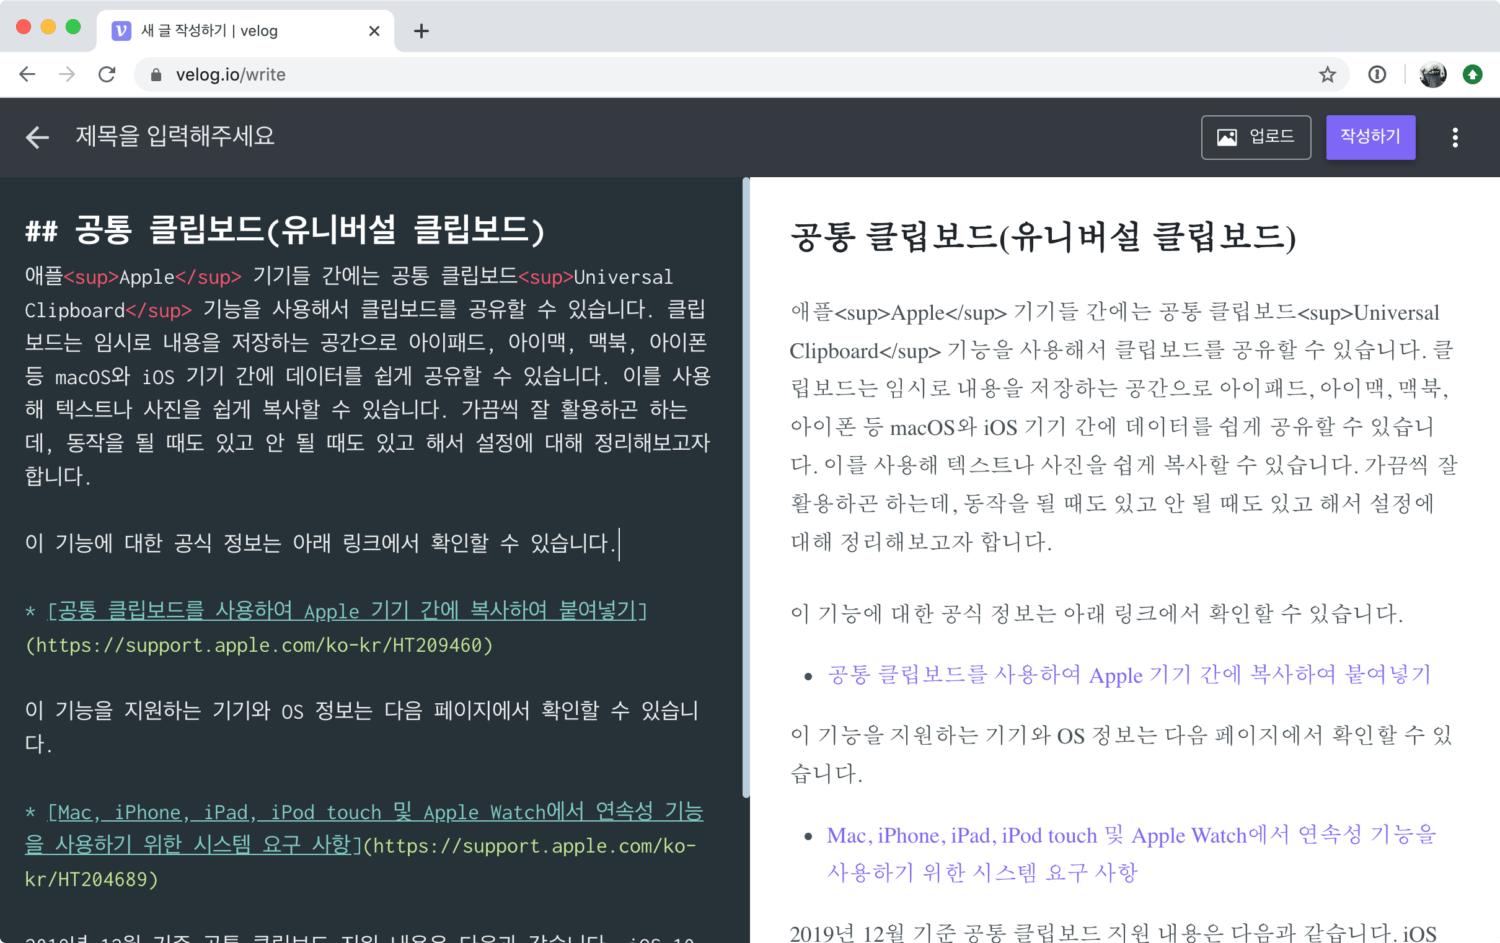
Task: Click the markdown heading ## 공통 클립보드
Action: pyautogui.click(x=285, y=231)
